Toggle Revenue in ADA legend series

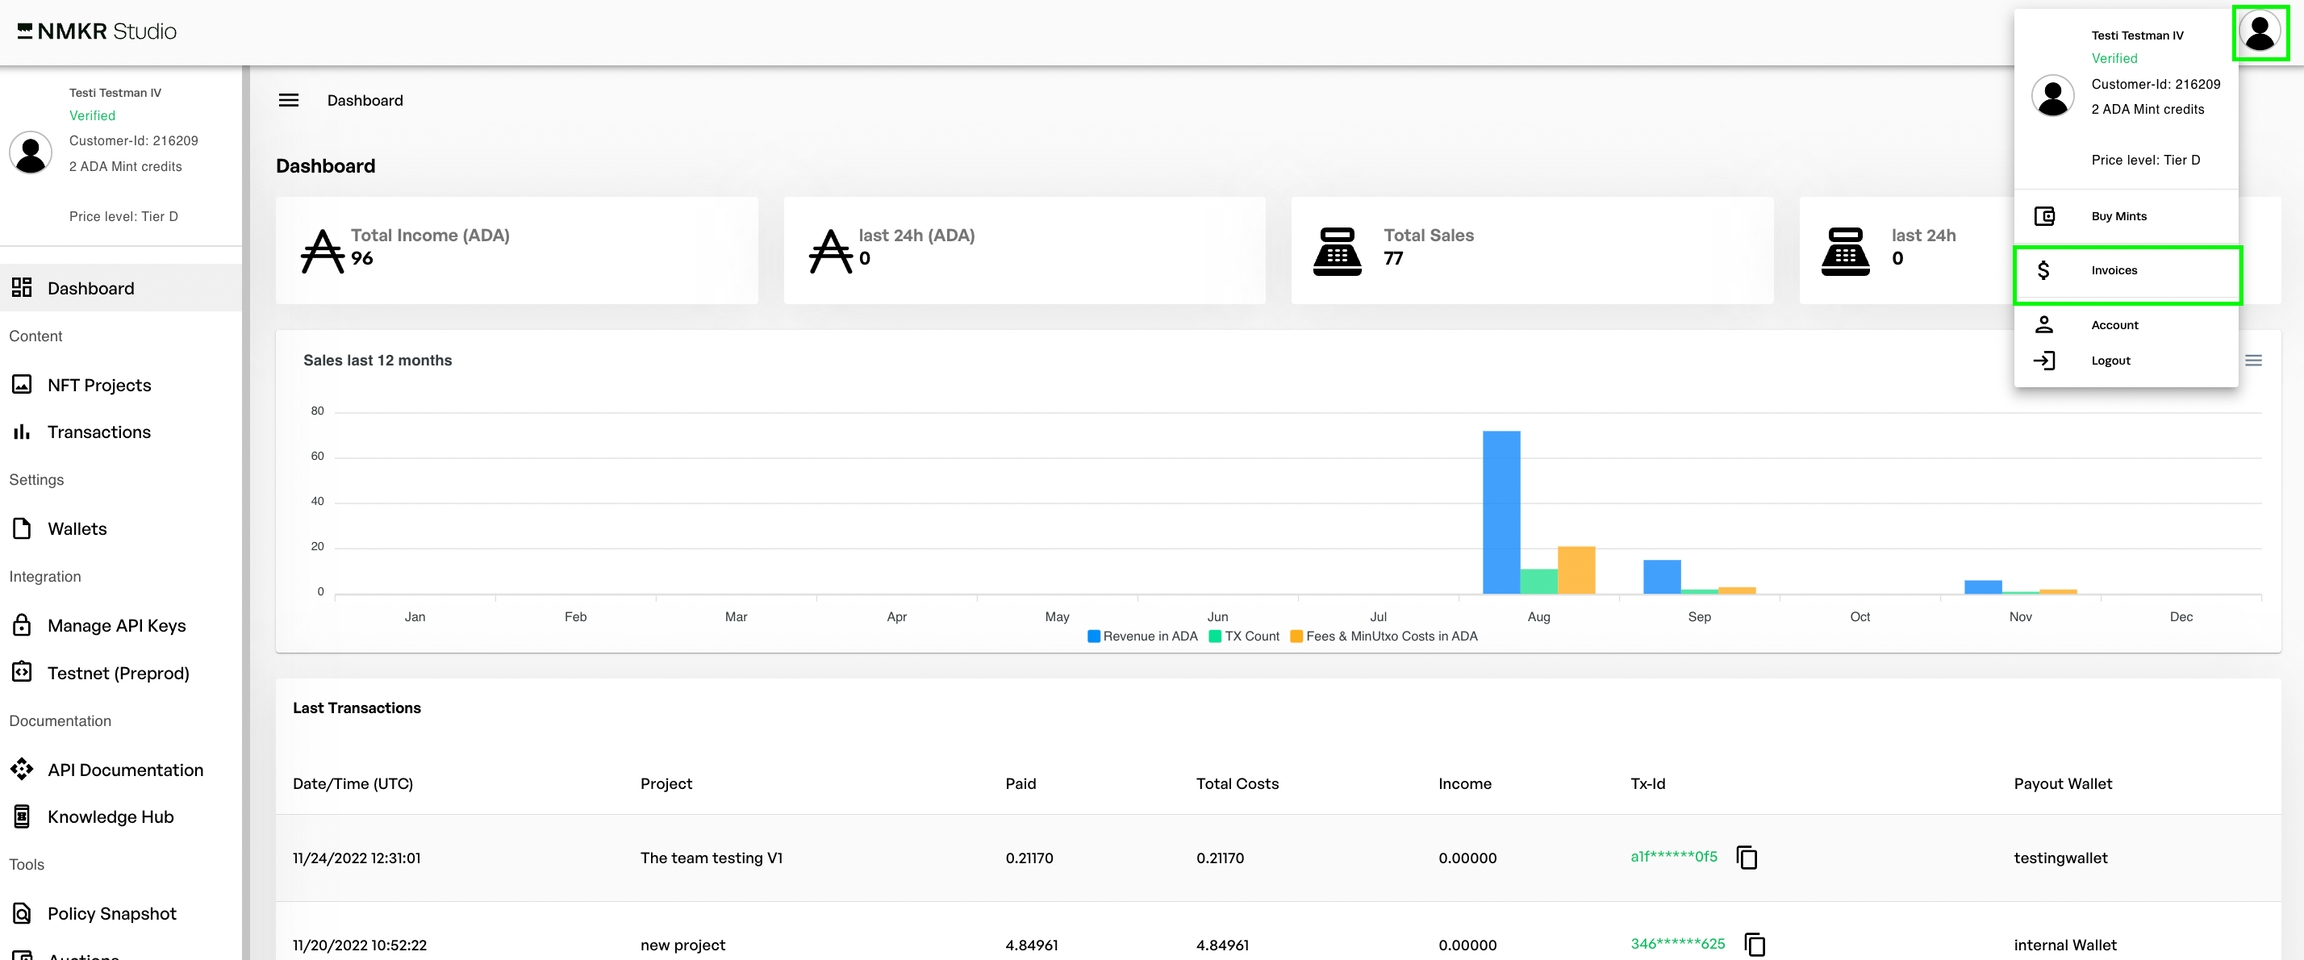coord(1143,636)
